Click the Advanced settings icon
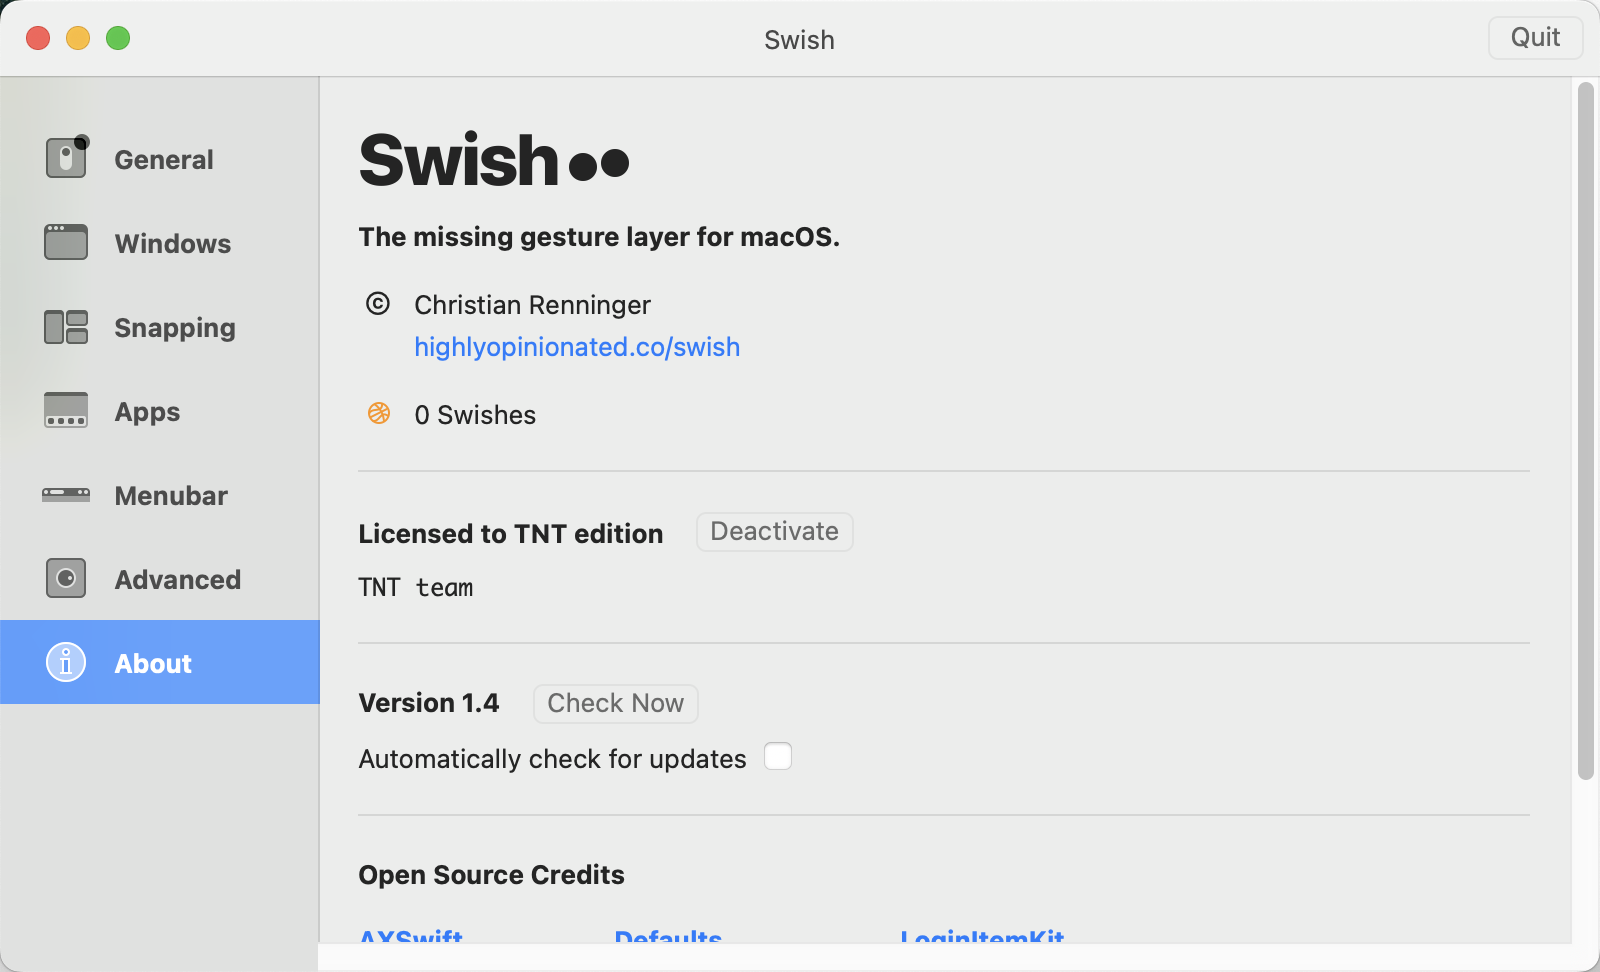The height and width of the screenshot is (972, 1600). pyautogui.click(x=66, y=578)
